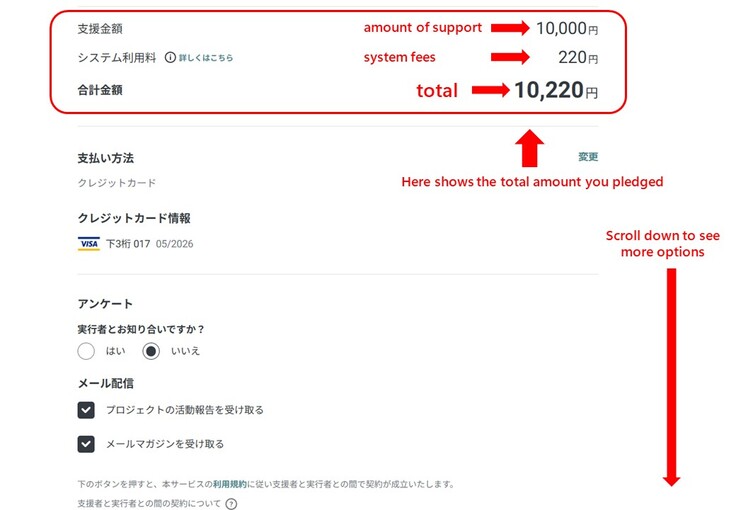
Task: Click the クレジットカード情報 heading
Action: 134,218
